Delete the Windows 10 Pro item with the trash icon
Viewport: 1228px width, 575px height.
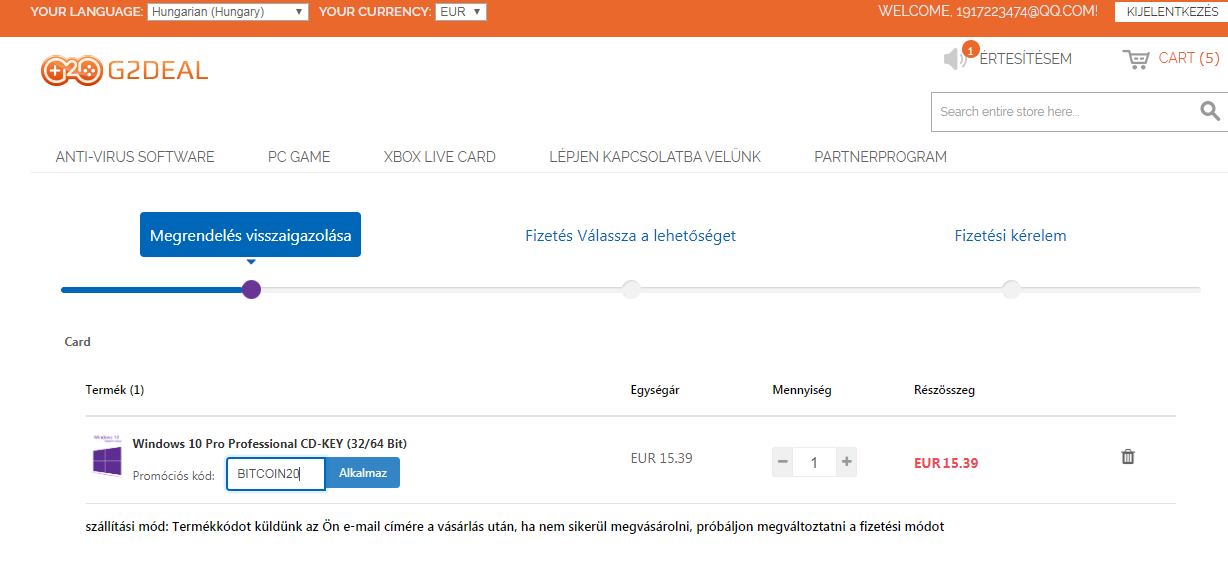pyautogui.click(x=1128, y=457)
